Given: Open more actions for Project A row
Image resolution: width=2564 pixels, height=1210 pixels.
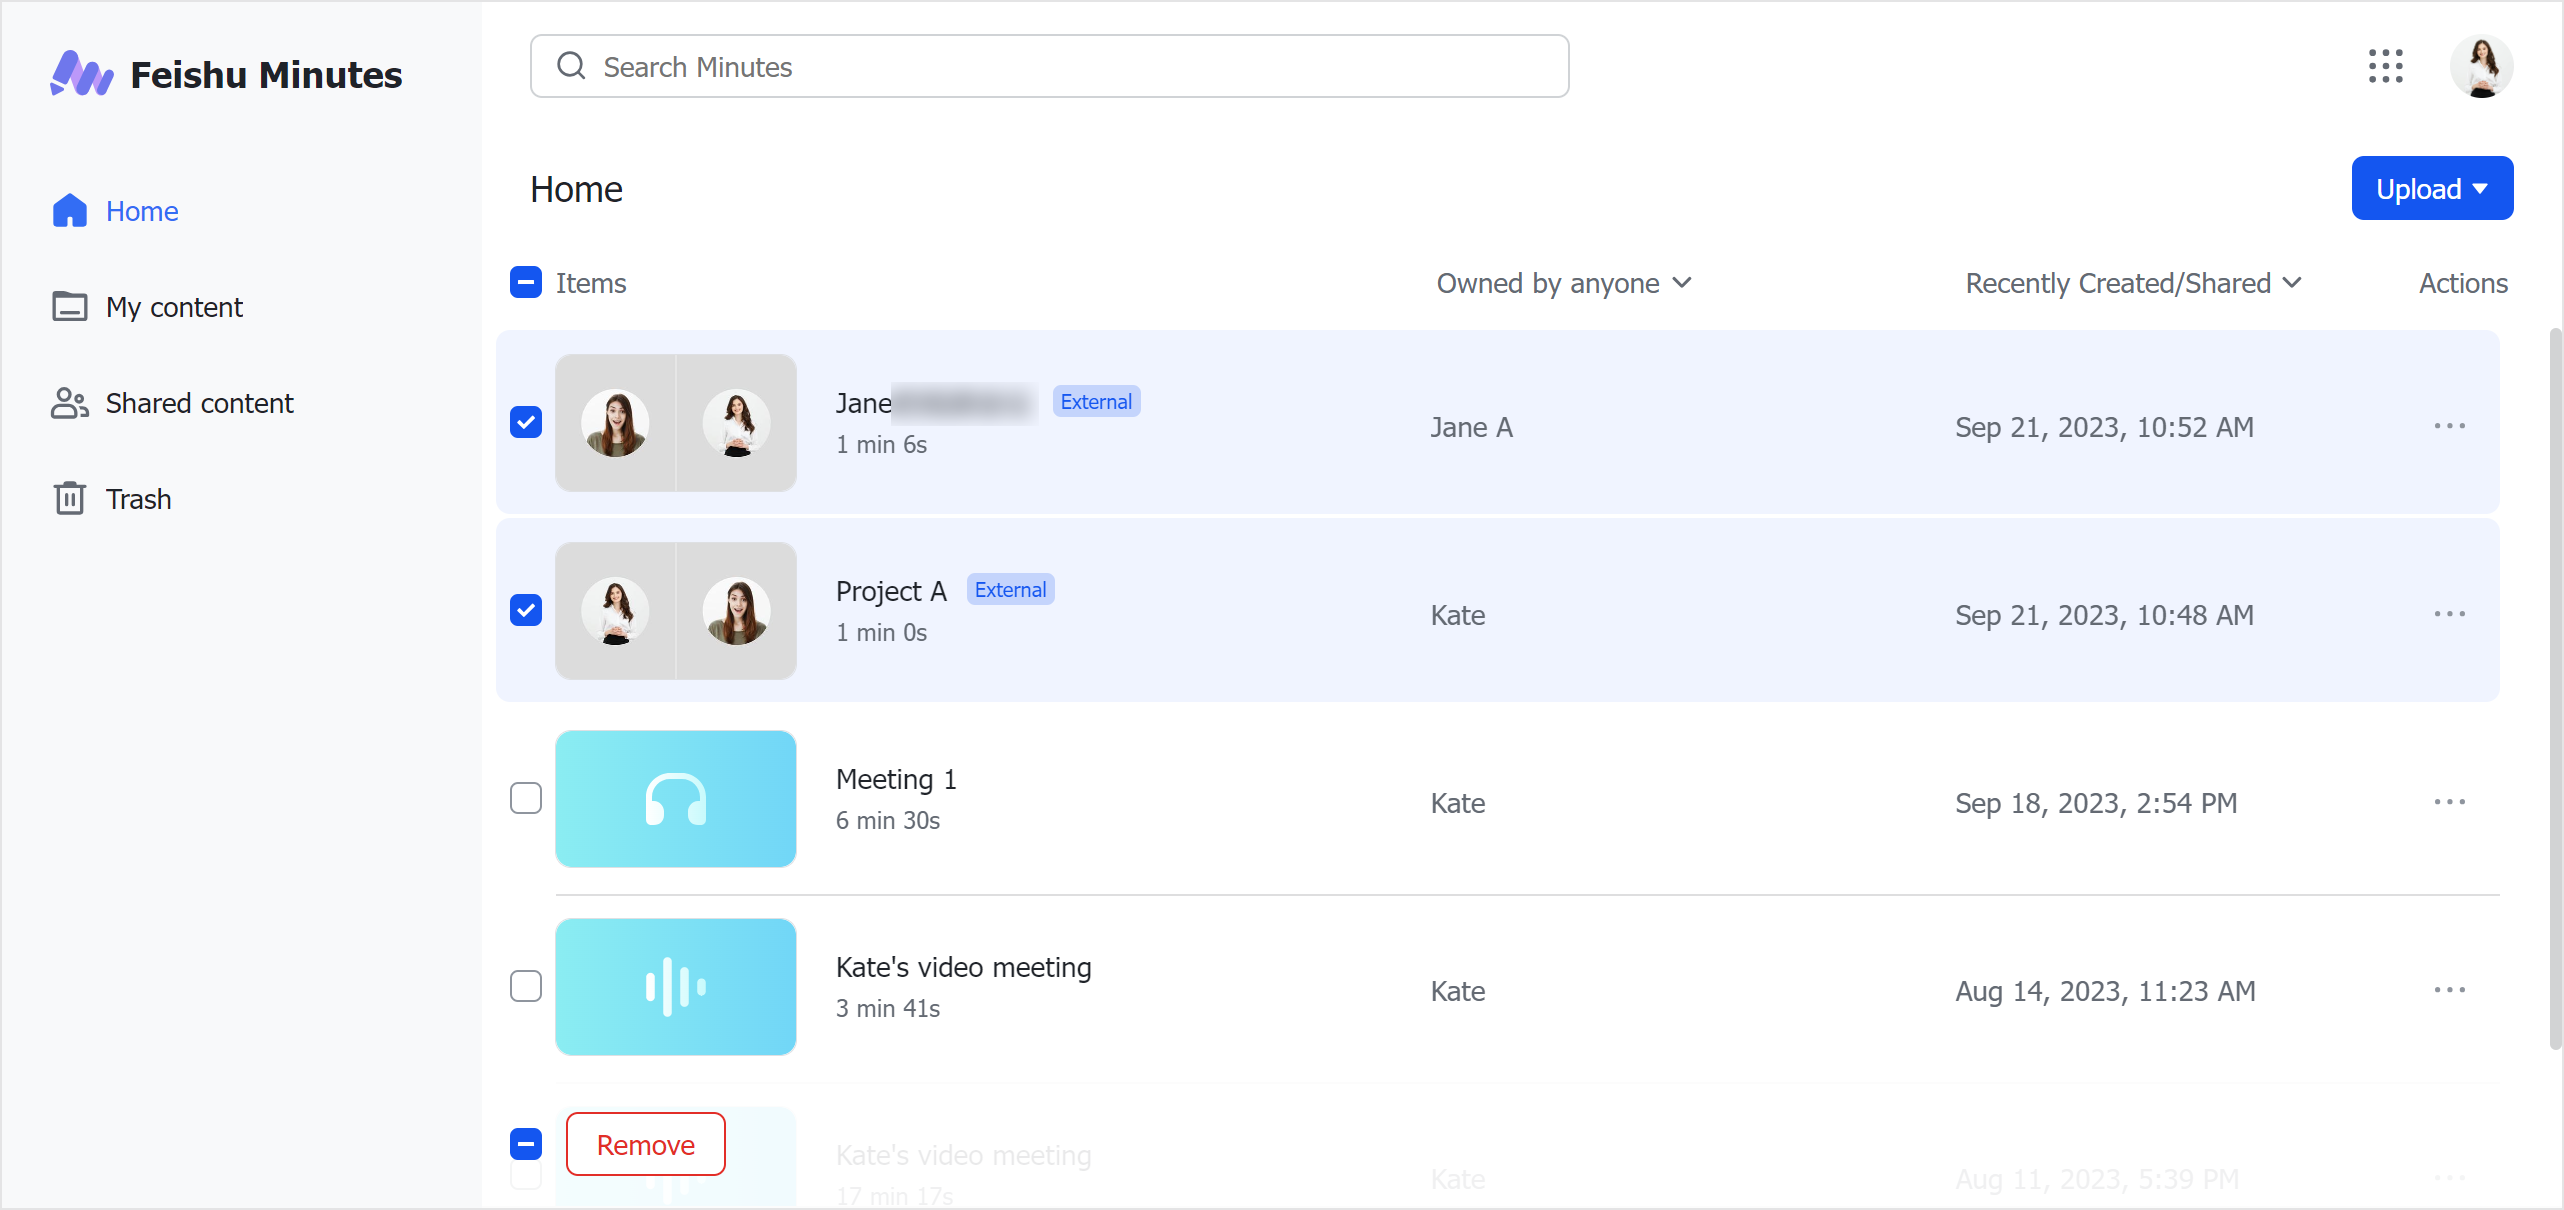Looking at the screenshot, I should 2449,614.
